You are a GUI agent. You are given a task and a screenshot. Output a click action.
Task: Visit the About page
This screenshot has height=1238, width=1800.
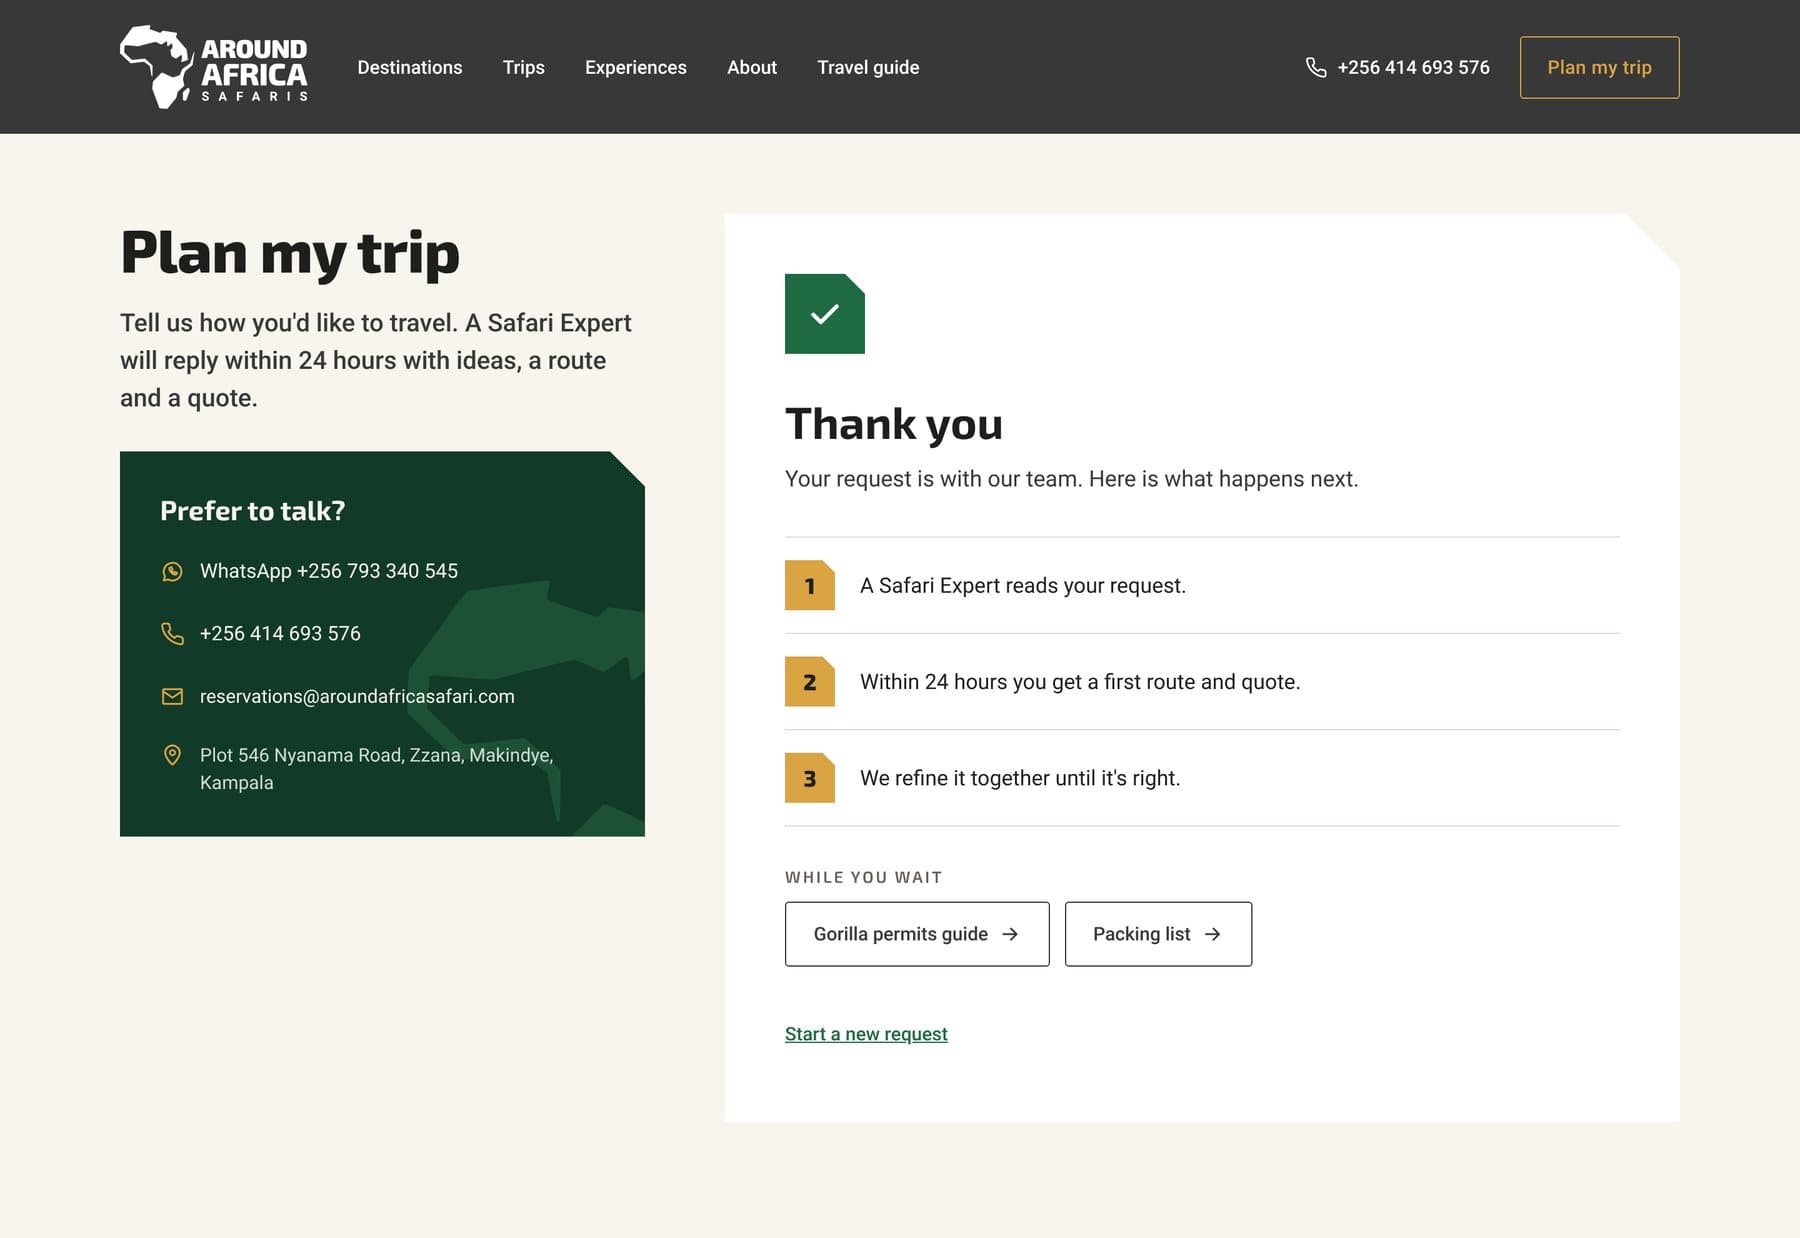(x=752, y=67)
